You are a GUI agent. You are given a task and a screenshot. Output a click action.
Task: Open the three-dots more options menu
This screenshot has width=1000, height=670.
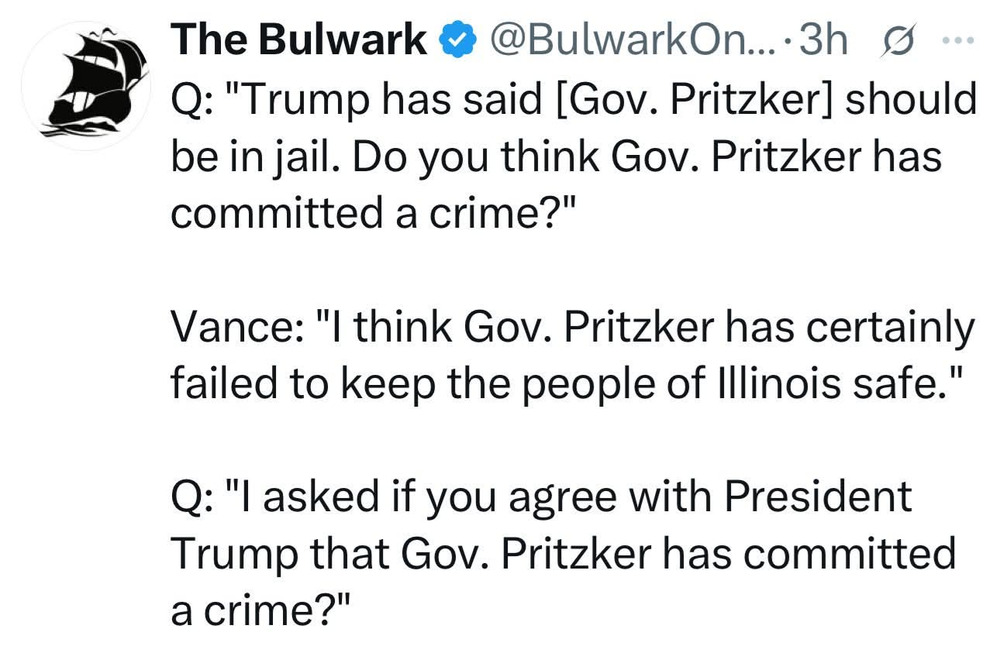coord(953,42)
